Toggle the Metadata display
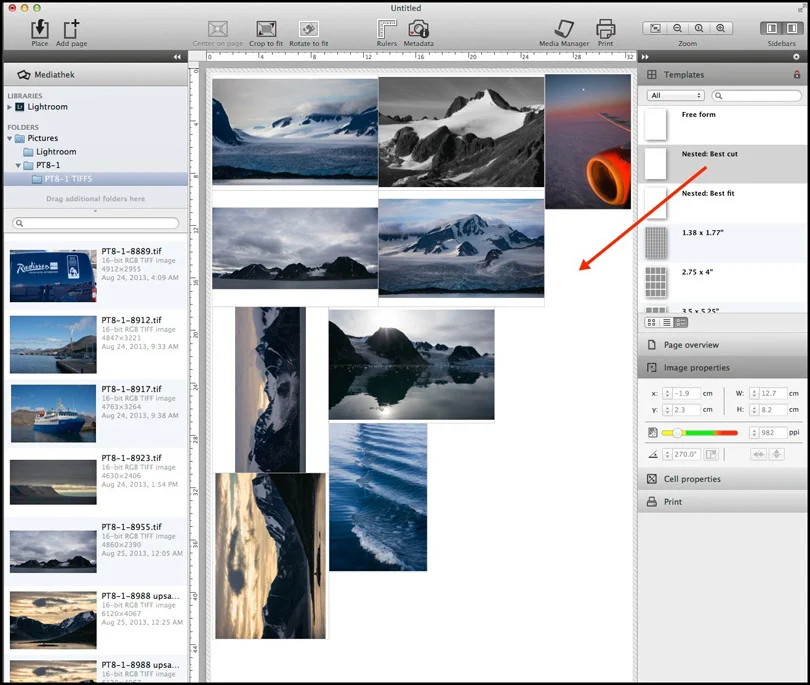 tap(418, 29)
